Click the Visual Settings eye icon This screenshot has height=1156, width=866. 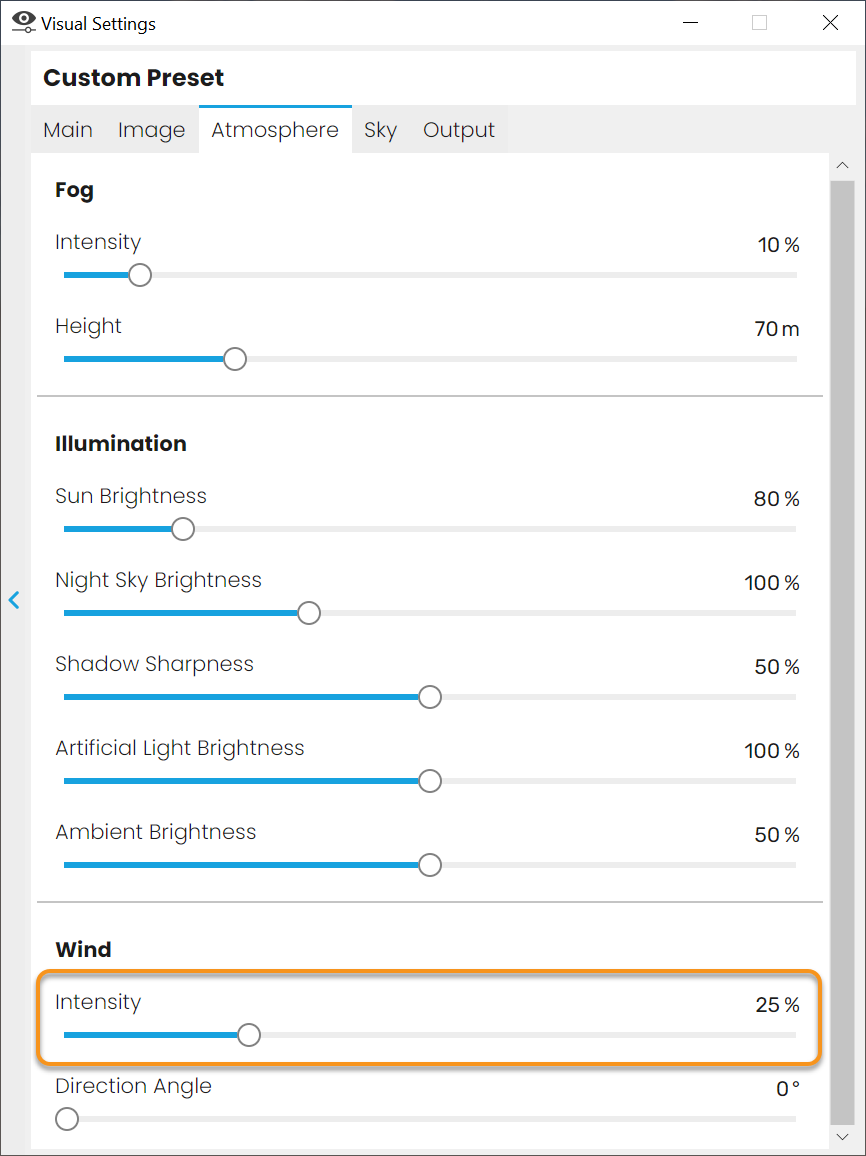coord(23,22)
